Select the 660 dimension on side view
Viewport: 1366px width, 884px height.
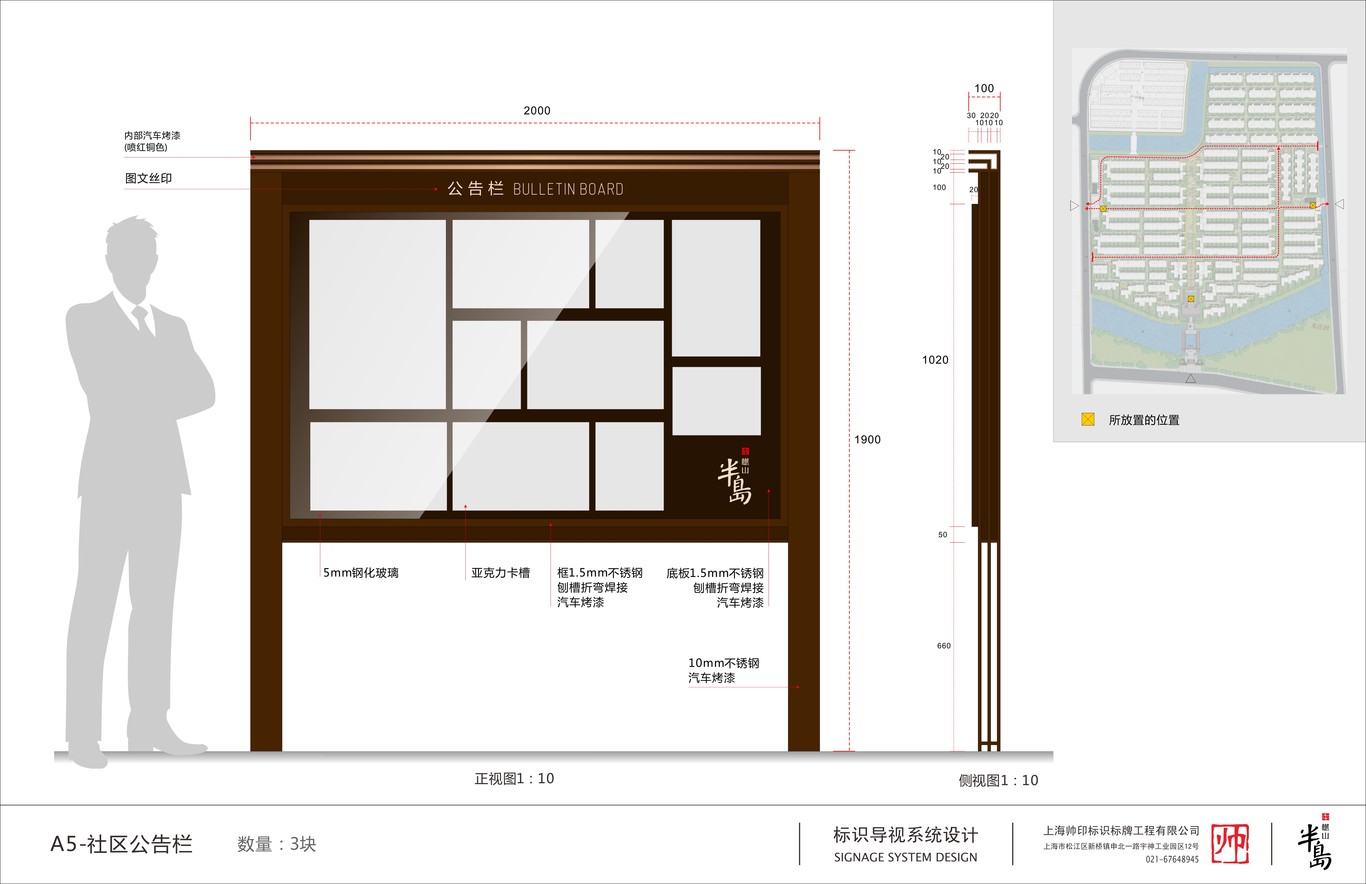943,646
